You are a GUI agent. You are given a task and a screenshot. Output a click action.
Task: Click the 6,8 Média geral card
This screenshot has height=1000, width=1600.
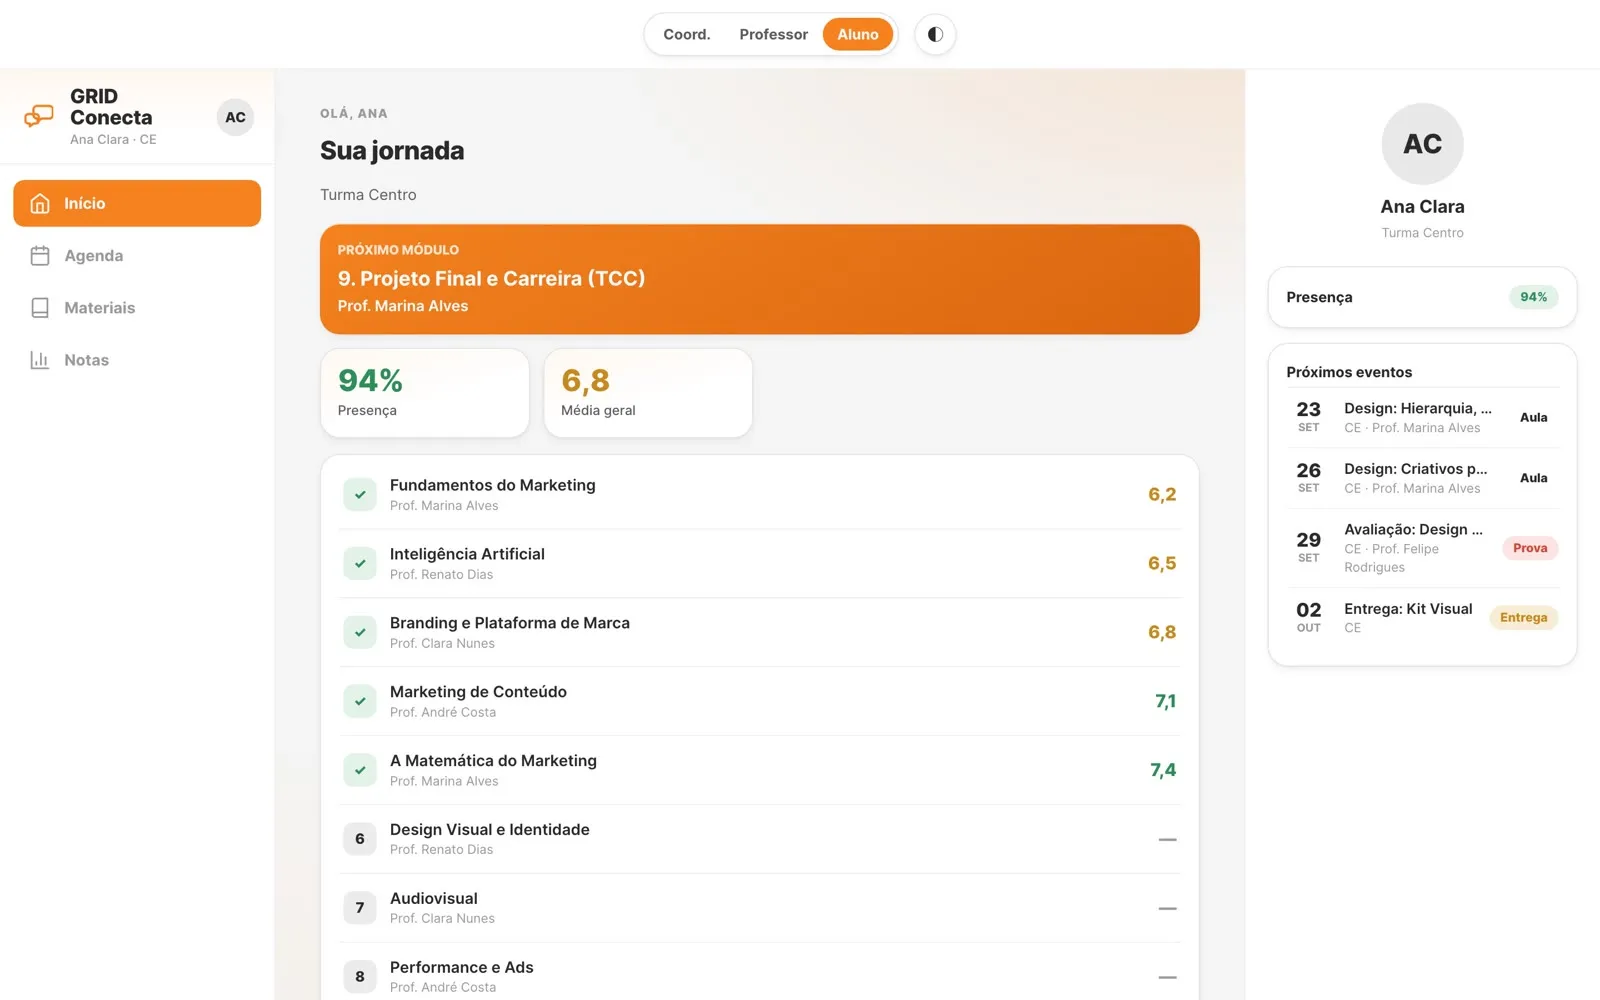click(648, 393)
